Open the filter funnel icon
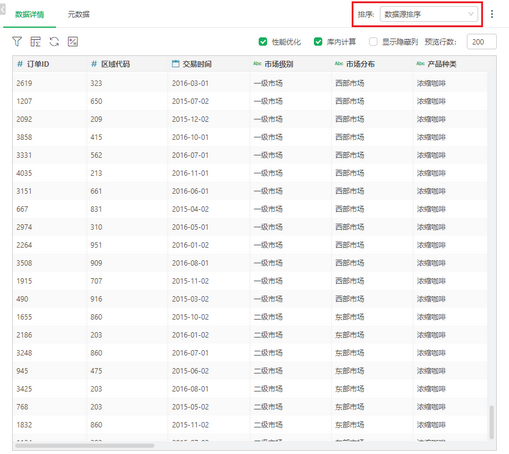Image resolution: width=509 pixels, height=454 pixels. (x=17, y=42)
